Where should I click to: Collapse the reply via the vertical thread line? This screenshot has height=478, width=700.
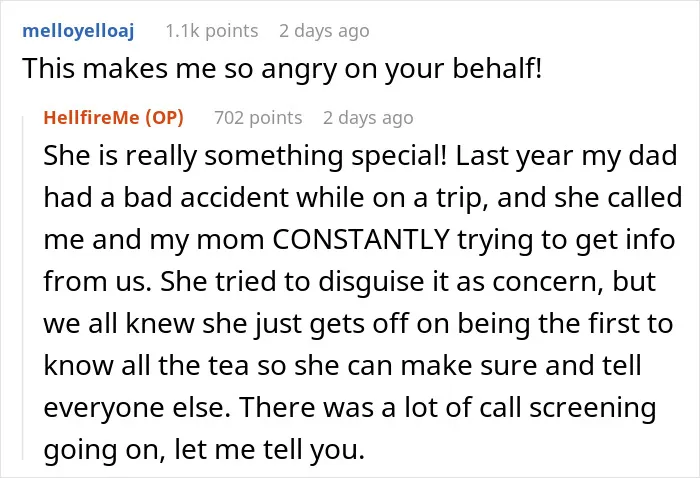23,288
